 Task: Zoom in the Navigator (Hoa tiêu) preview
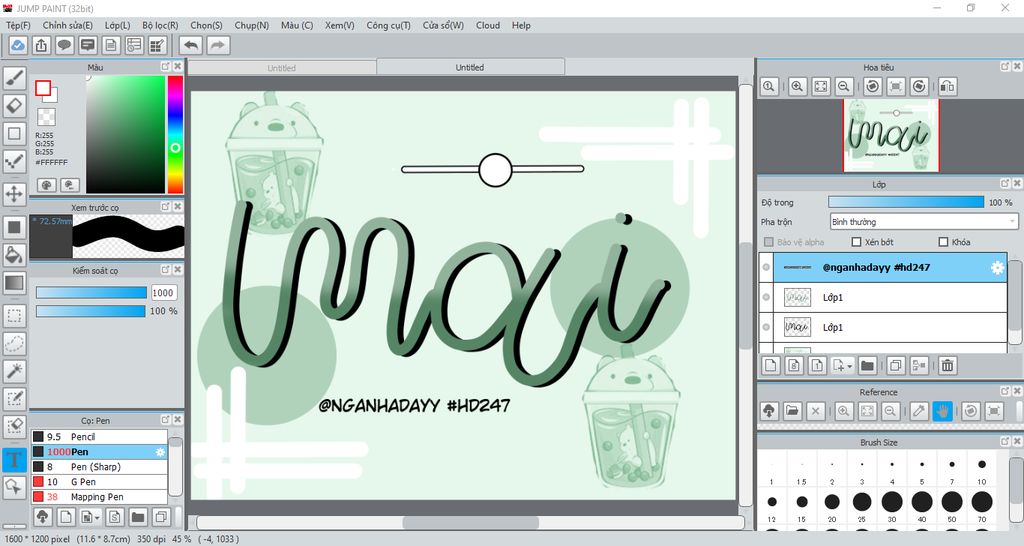797,86
